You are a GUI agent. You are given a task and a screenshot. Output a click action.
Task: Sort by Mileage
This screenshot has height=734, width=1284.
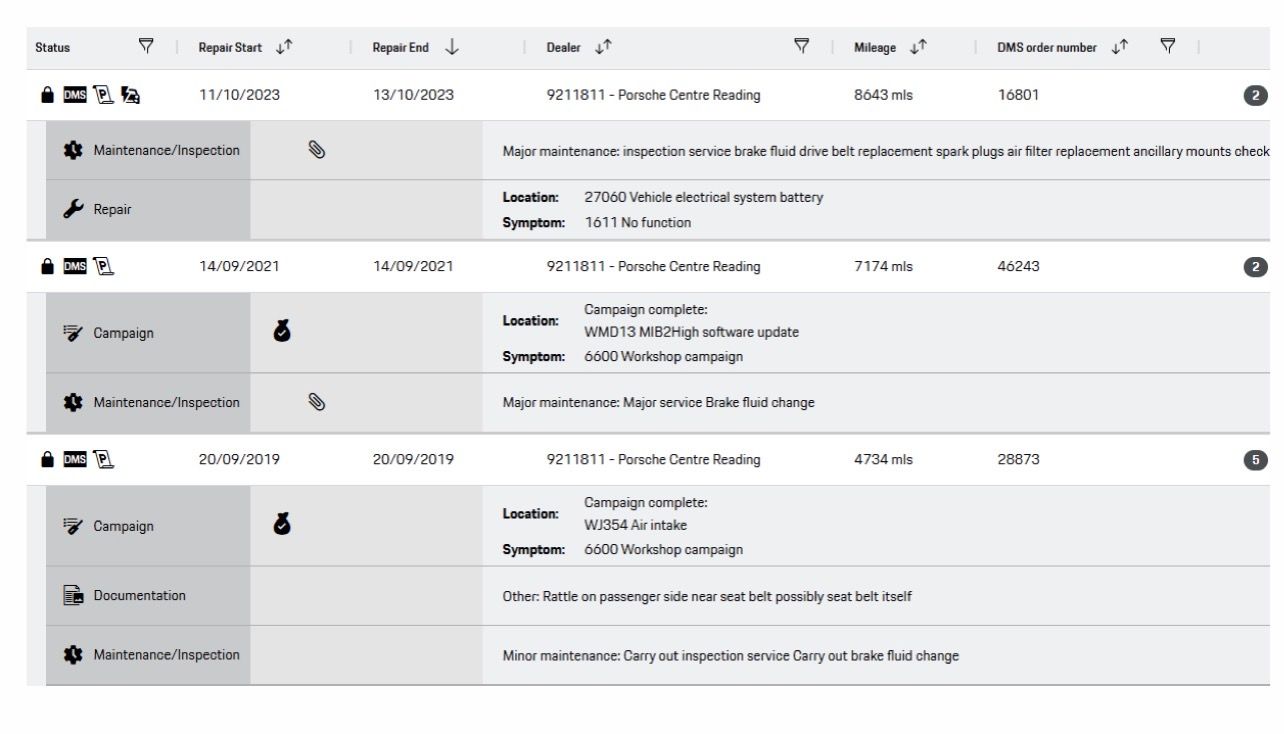tap(916, 47)
